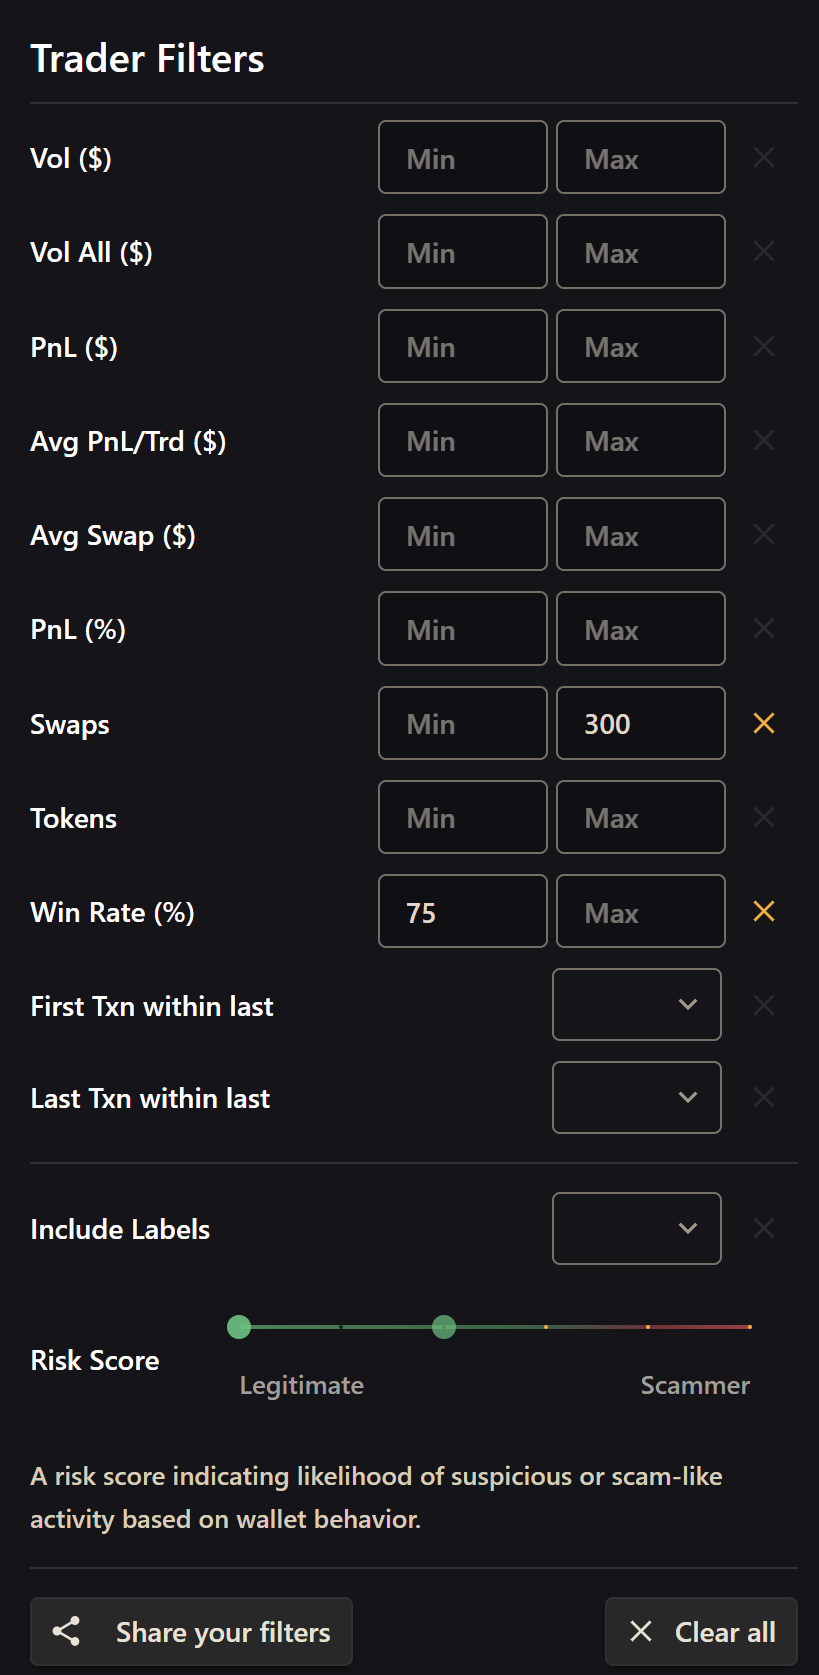Clear the Win Rate filter X icon
The height and width of the screenshot is (1675, 819).
tap(764, 911)
